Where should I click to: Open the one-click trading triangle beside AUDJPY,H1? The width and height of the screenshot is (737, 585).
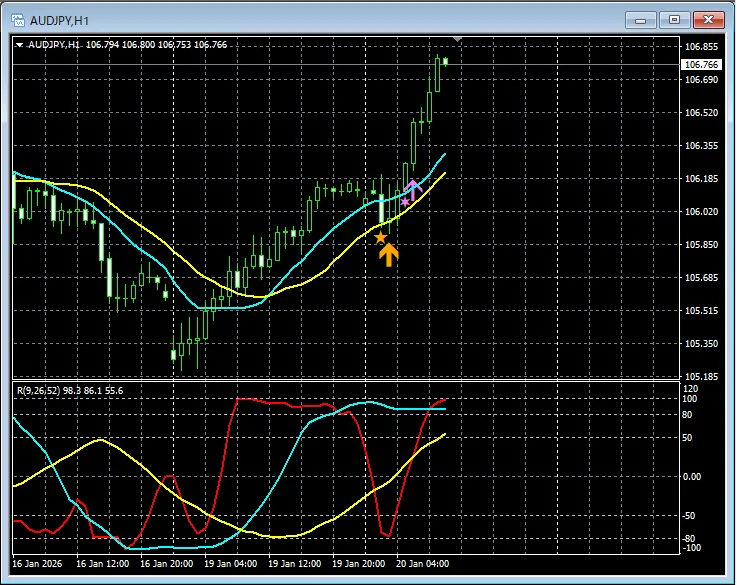tap(20, 45)
